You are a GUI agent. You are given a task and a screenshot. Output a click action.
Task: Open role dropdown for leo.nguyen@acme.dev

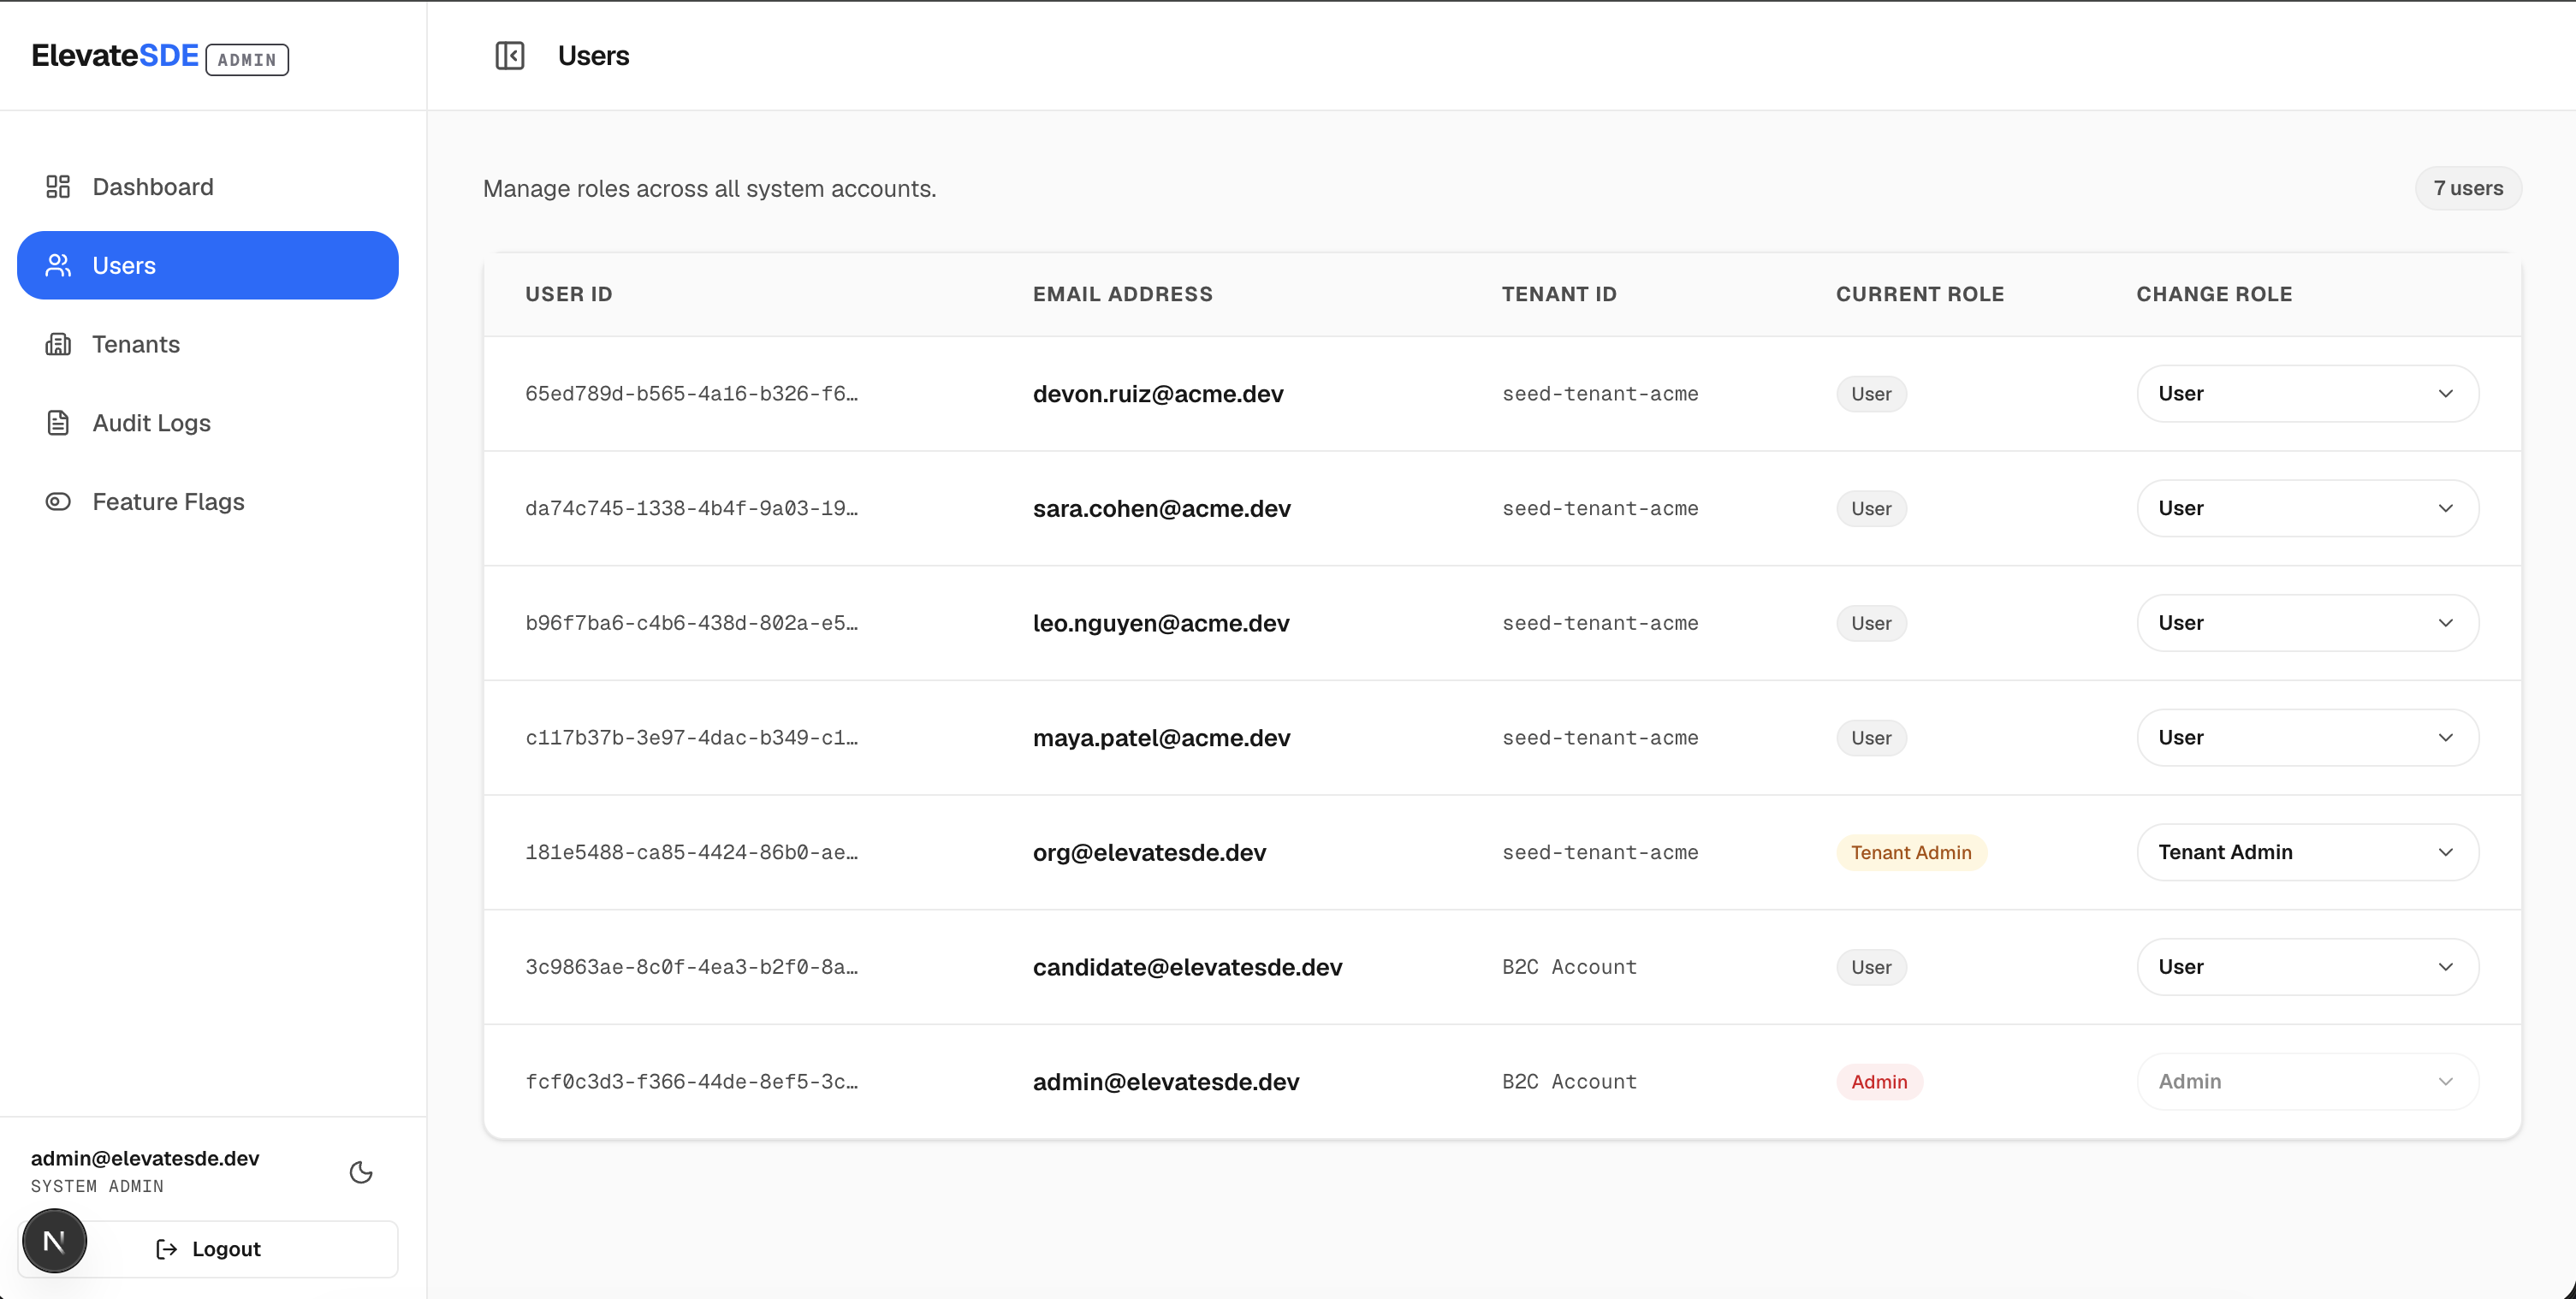[2307, 623]
